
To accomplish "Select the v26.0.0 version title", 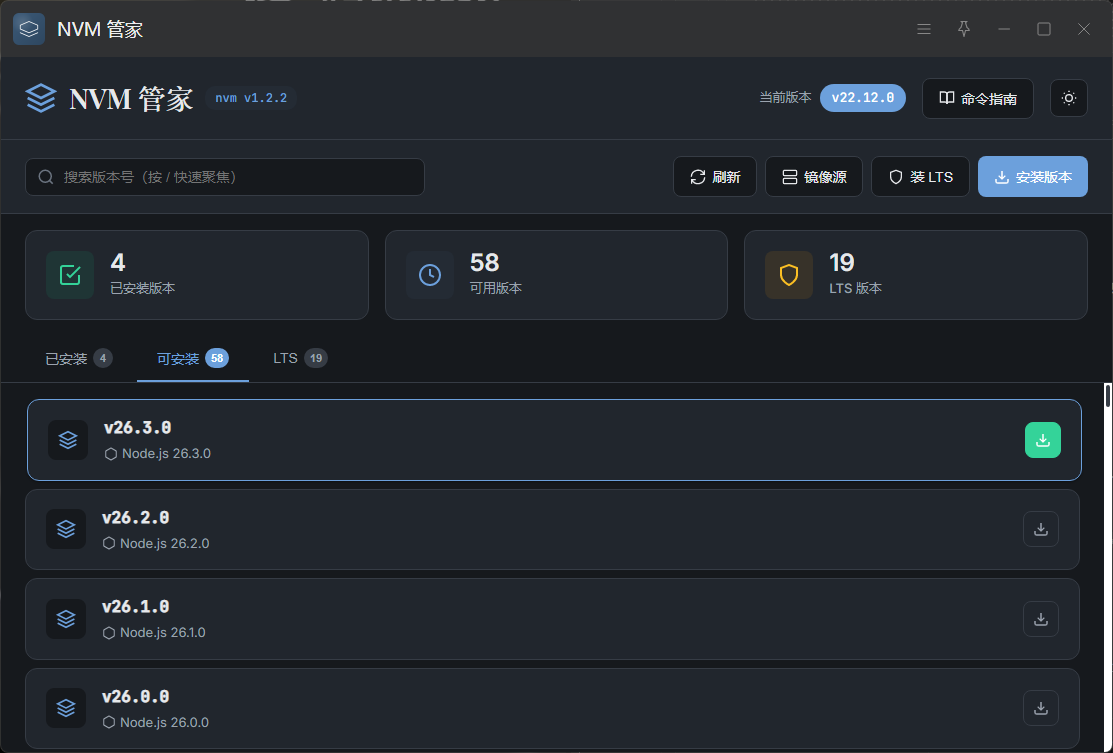I will pos(136,696).
